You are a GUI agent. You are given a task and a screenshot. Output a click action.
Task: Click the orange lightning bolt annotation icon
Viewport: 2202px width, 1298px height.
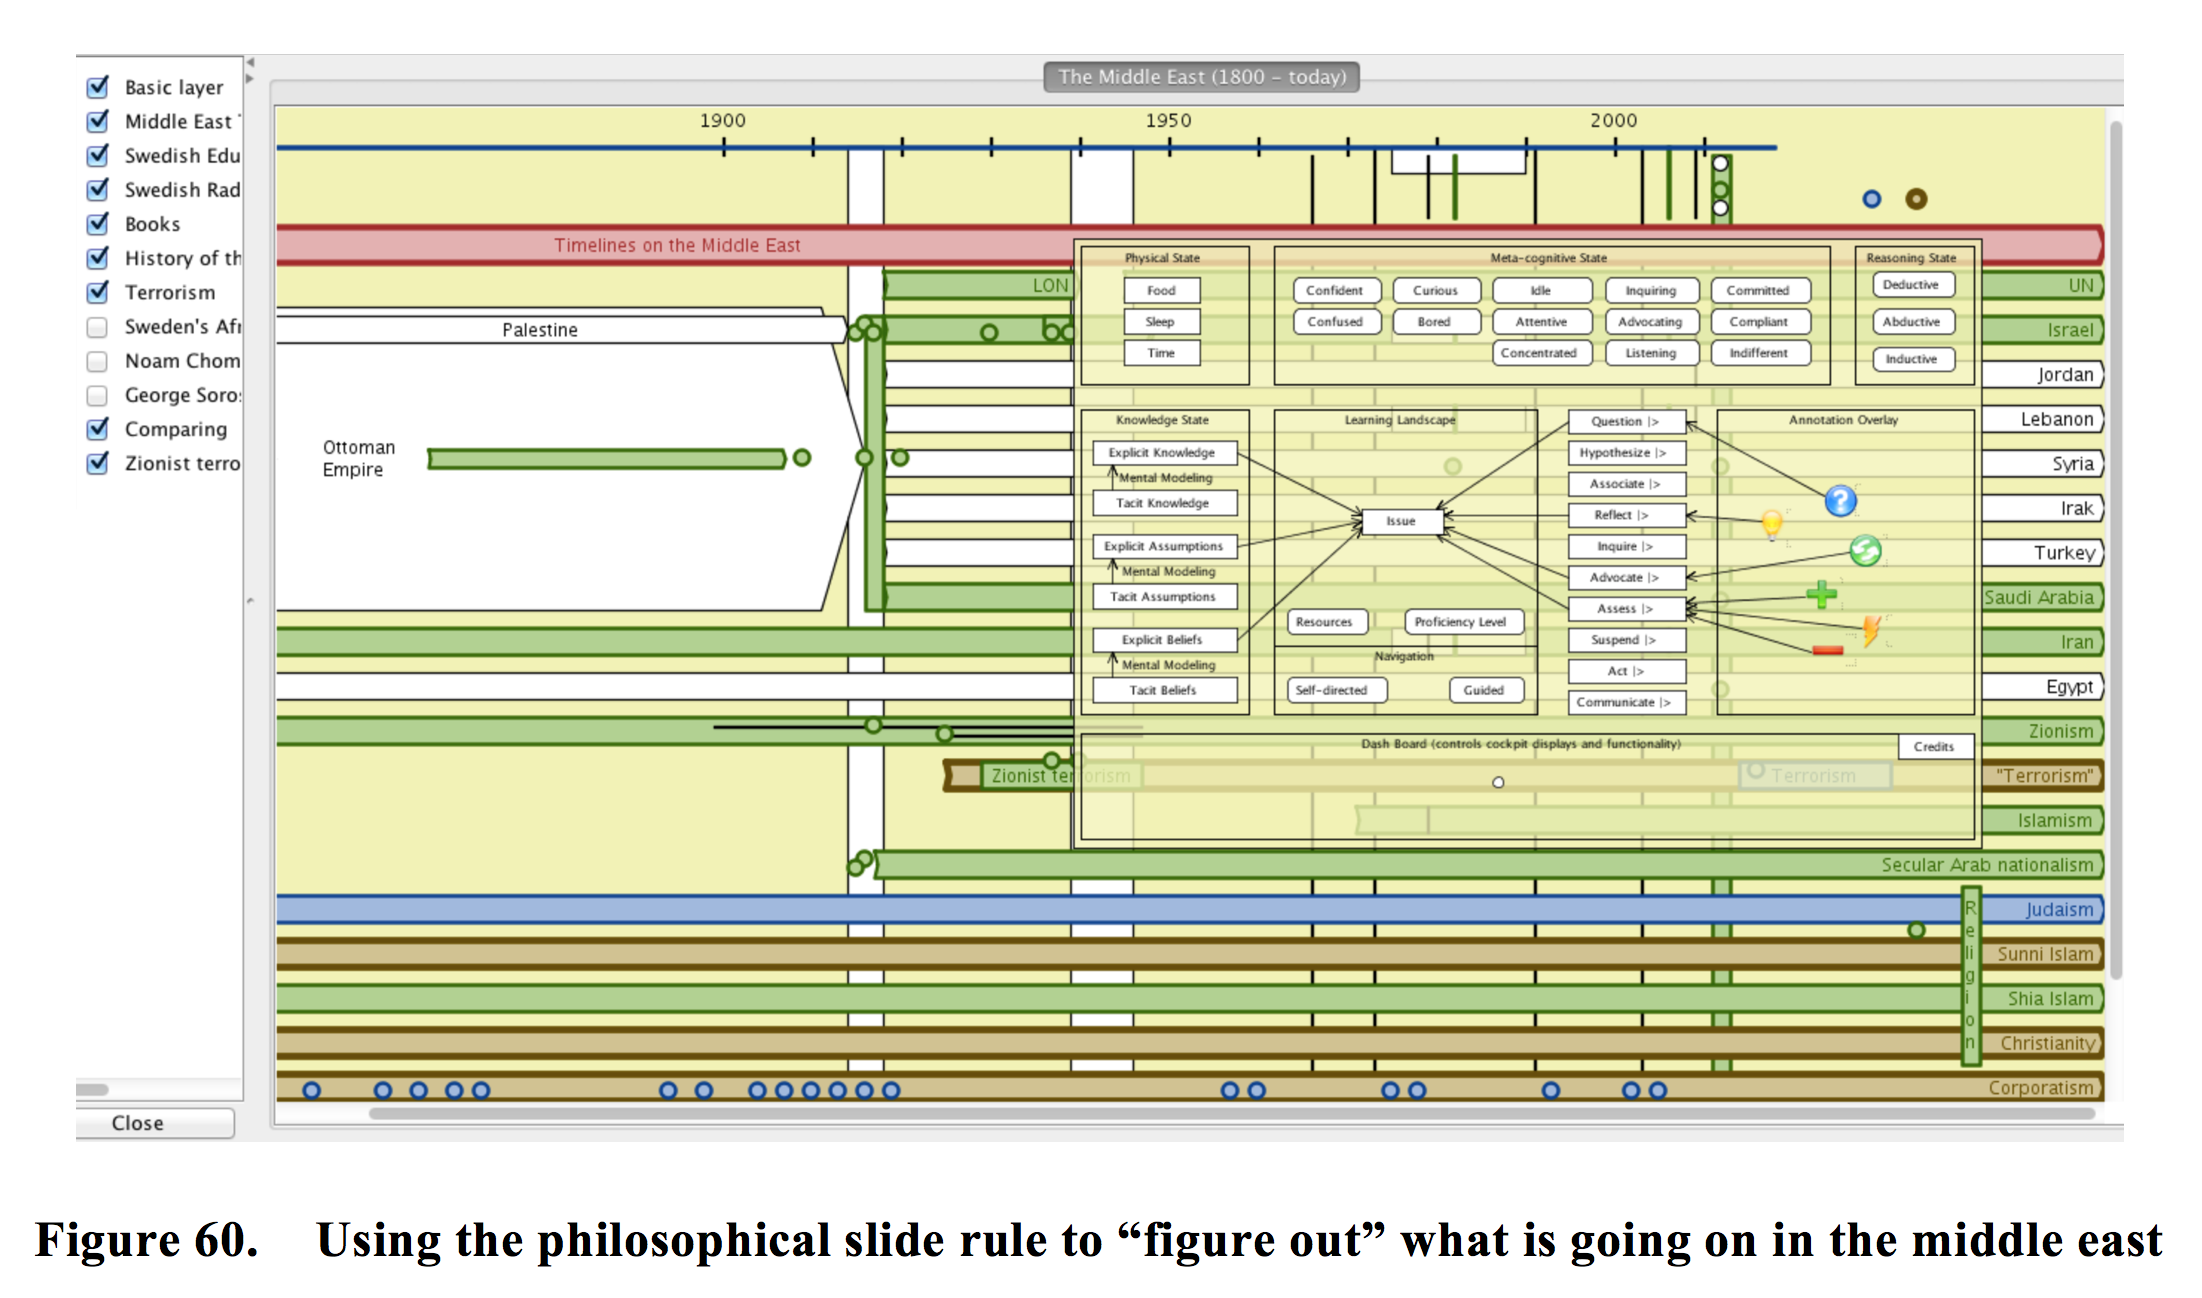1871,630
